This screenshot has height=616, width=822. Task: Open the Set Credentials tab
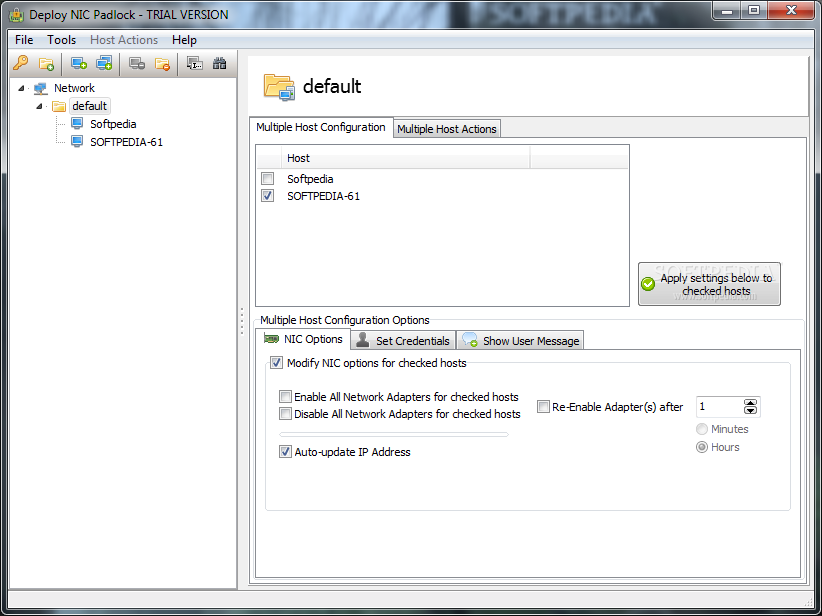pyautogui.click(x=403, y=341)
